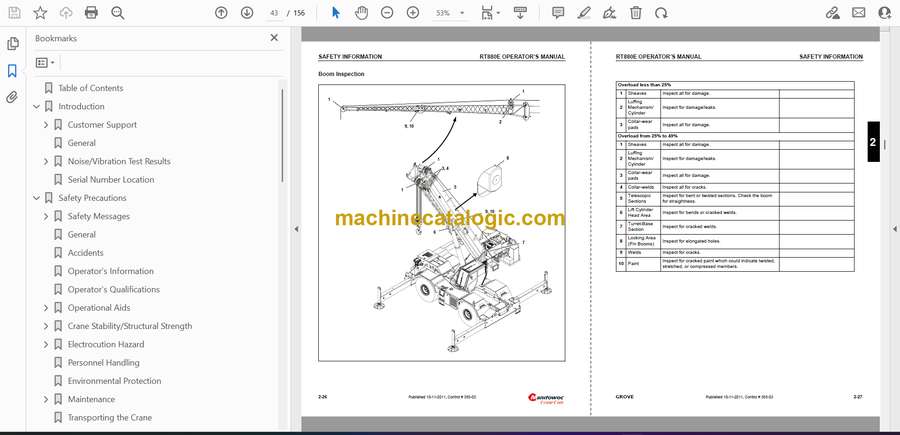Open the sign document tool
900x435 pixels.
pyautogui.click(x=610, y=13)
